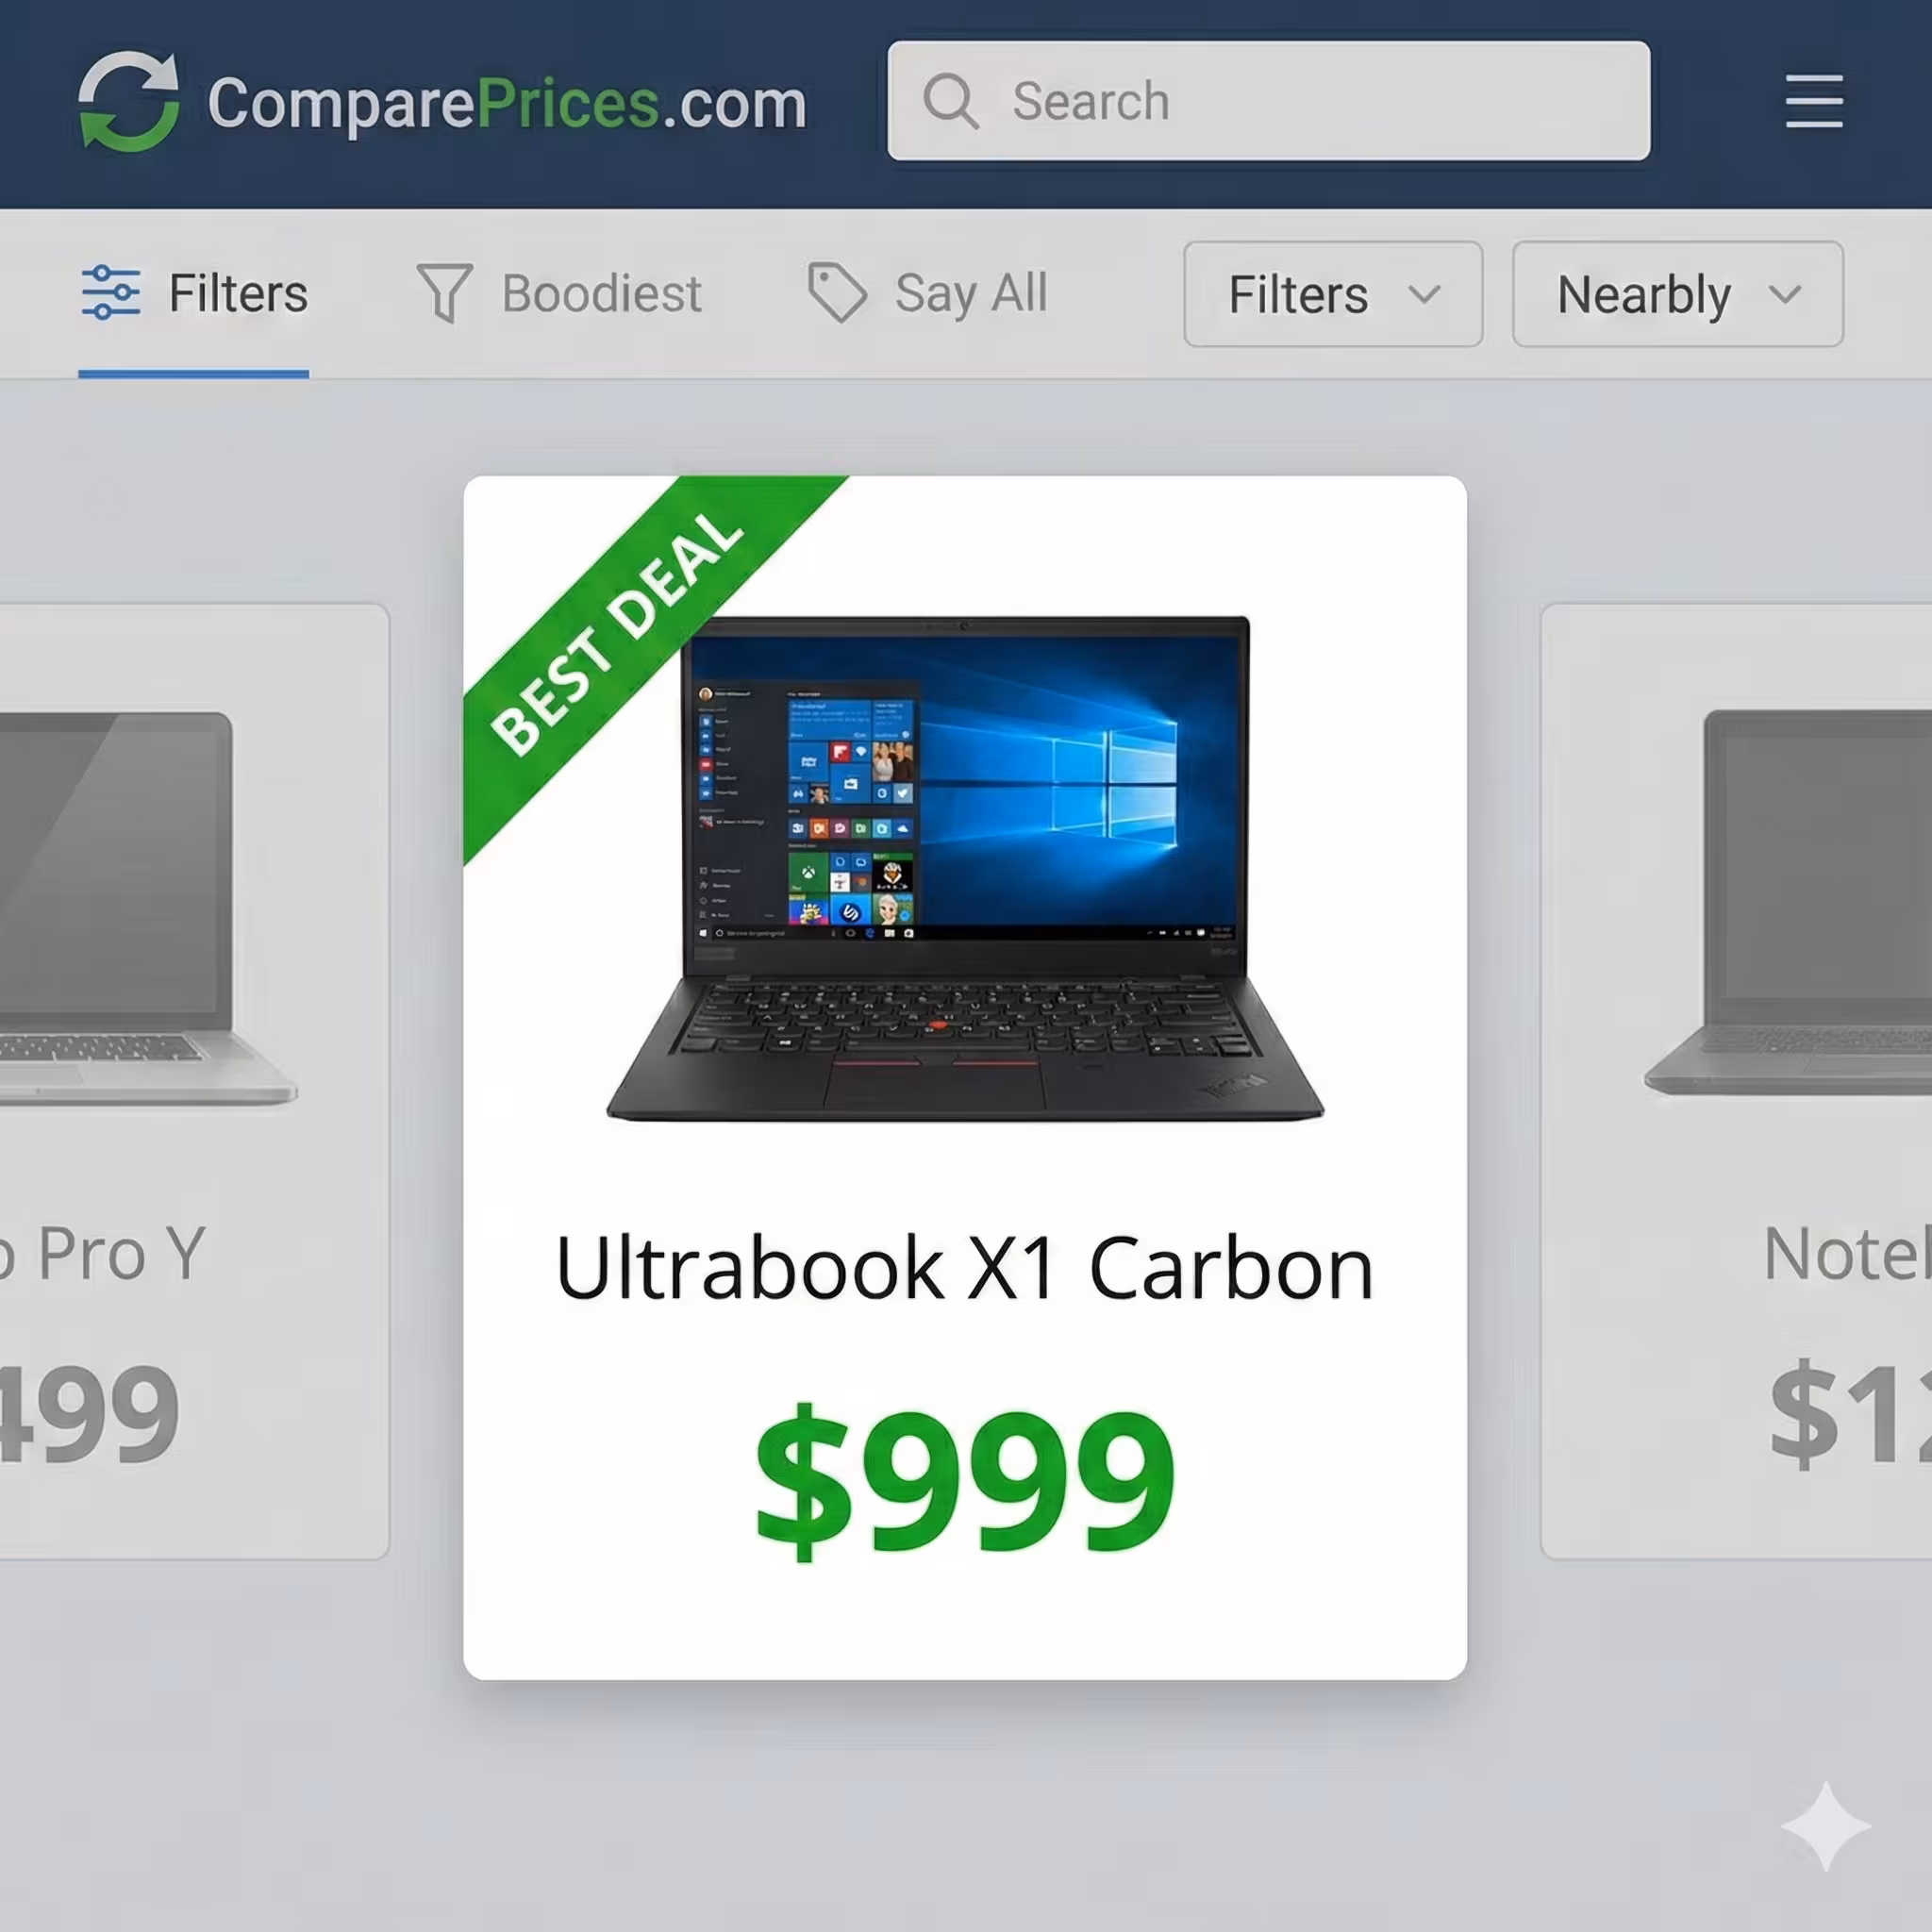Click the Ultrabook X1 Carbon laptop image
This screenshot has width=1932, height=1932.
[x=965, y=868]
